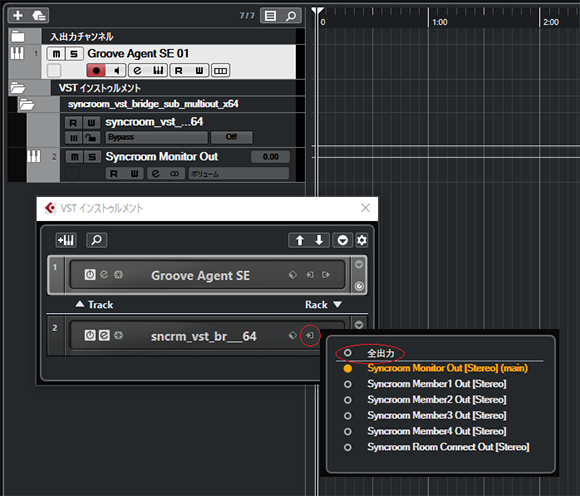The height and width of the screenshot is (496, 580).
Task: Toggle monitor speaker on Groove Agent SE 01
Action: [117, 70]
